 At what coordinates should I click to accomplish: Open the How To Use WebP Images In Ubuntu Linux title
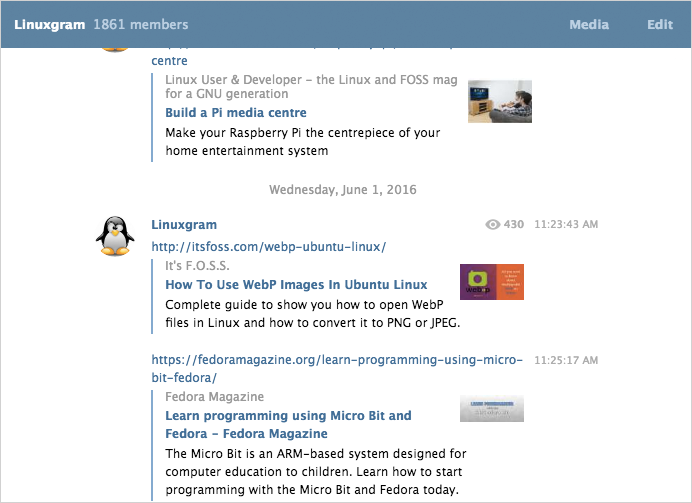tap(296, 285)
